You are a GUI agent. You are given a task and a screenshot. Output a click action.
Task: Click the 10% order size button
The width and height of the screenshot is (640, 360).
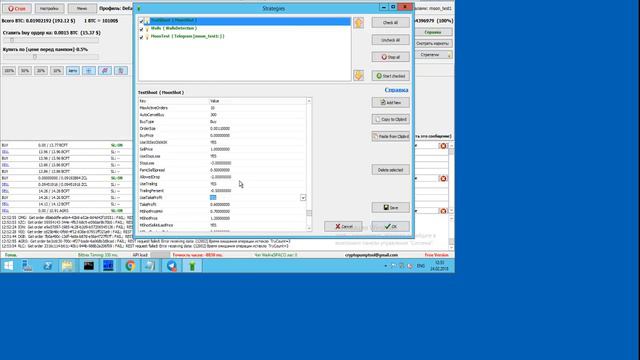[x=57, y=71]
